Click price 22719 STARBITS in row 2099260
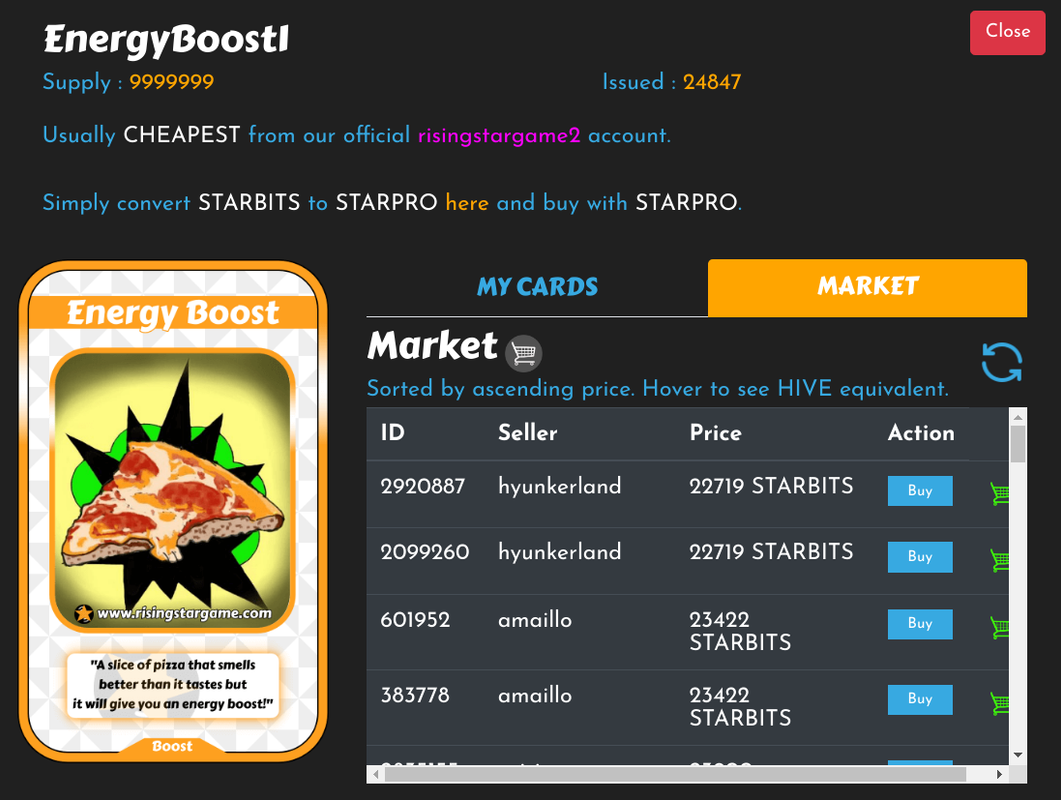 point(771,552)
